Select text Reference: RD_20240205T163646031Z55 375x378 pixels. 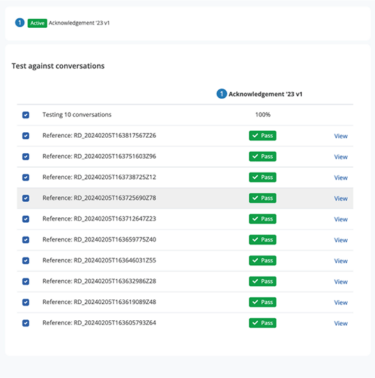click(x=99, y=261)
